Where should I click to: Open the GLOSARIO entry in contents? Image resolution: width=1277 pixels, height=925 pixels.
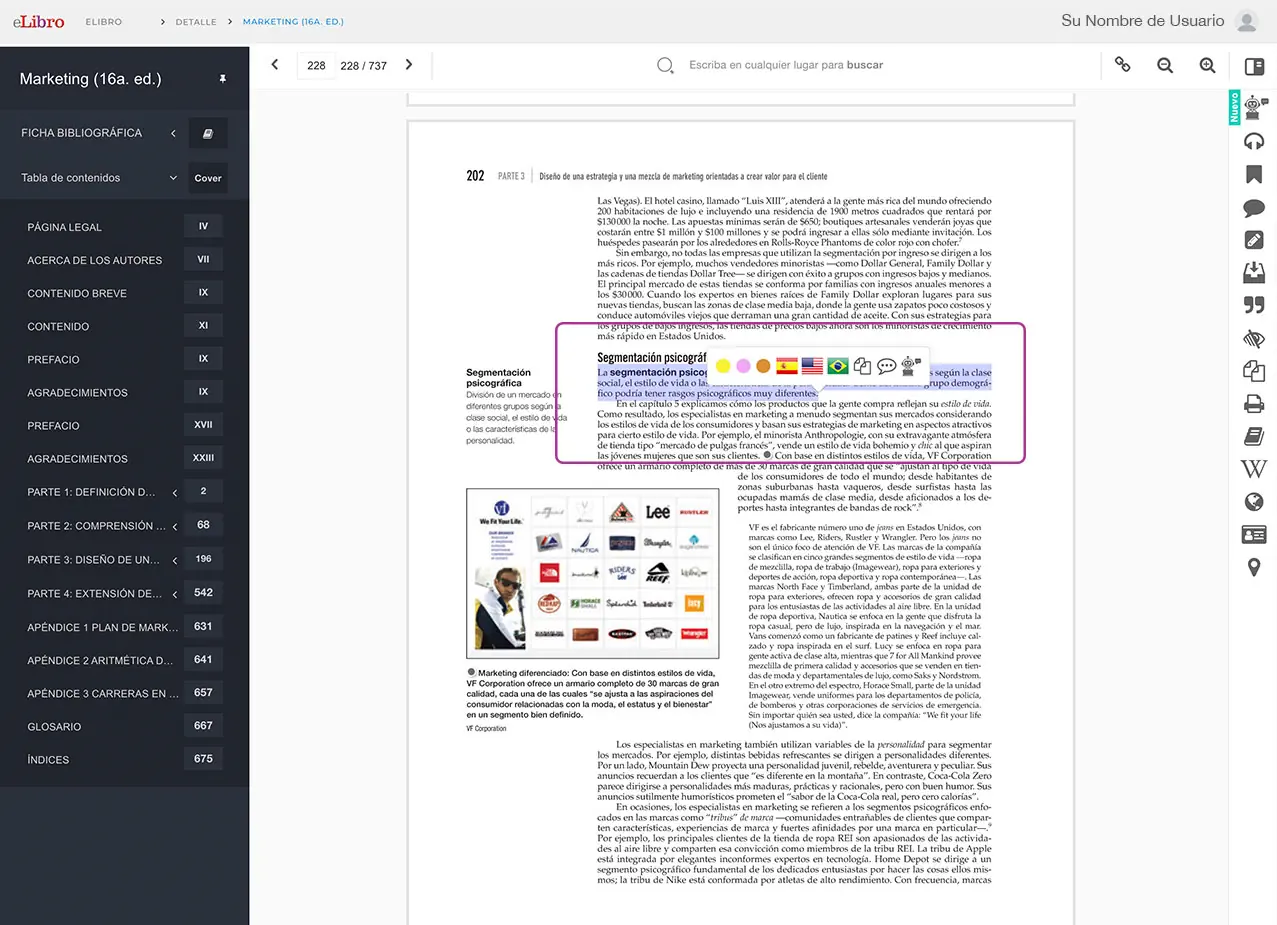pos(55,727)
